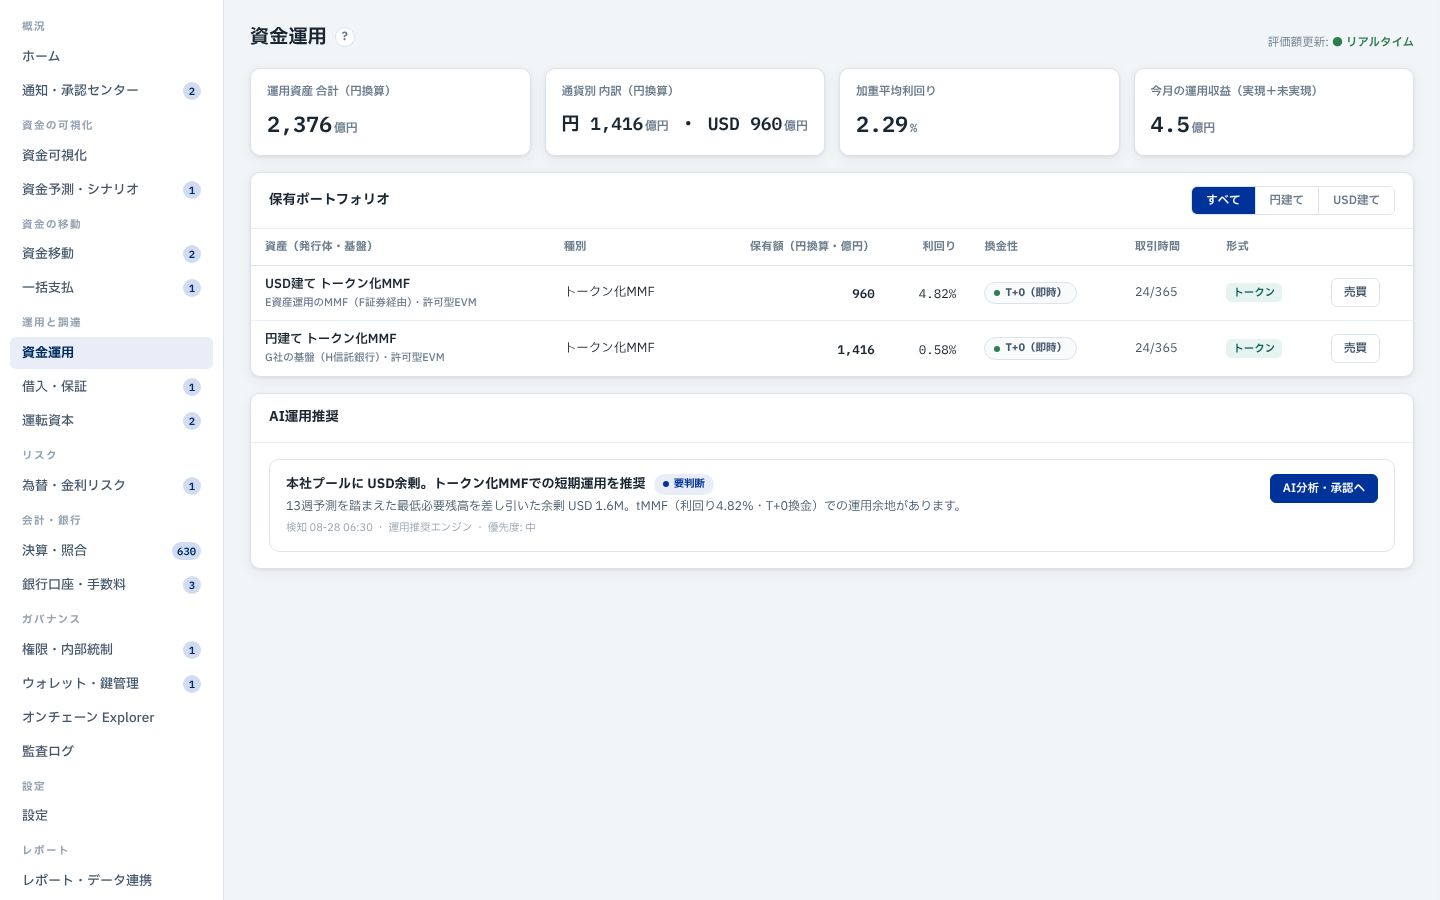Image resolution: width=1440 pixels, height=900 pixels.
Task: Click トークン tag in USD建て row
Action: click(1254, 293)
